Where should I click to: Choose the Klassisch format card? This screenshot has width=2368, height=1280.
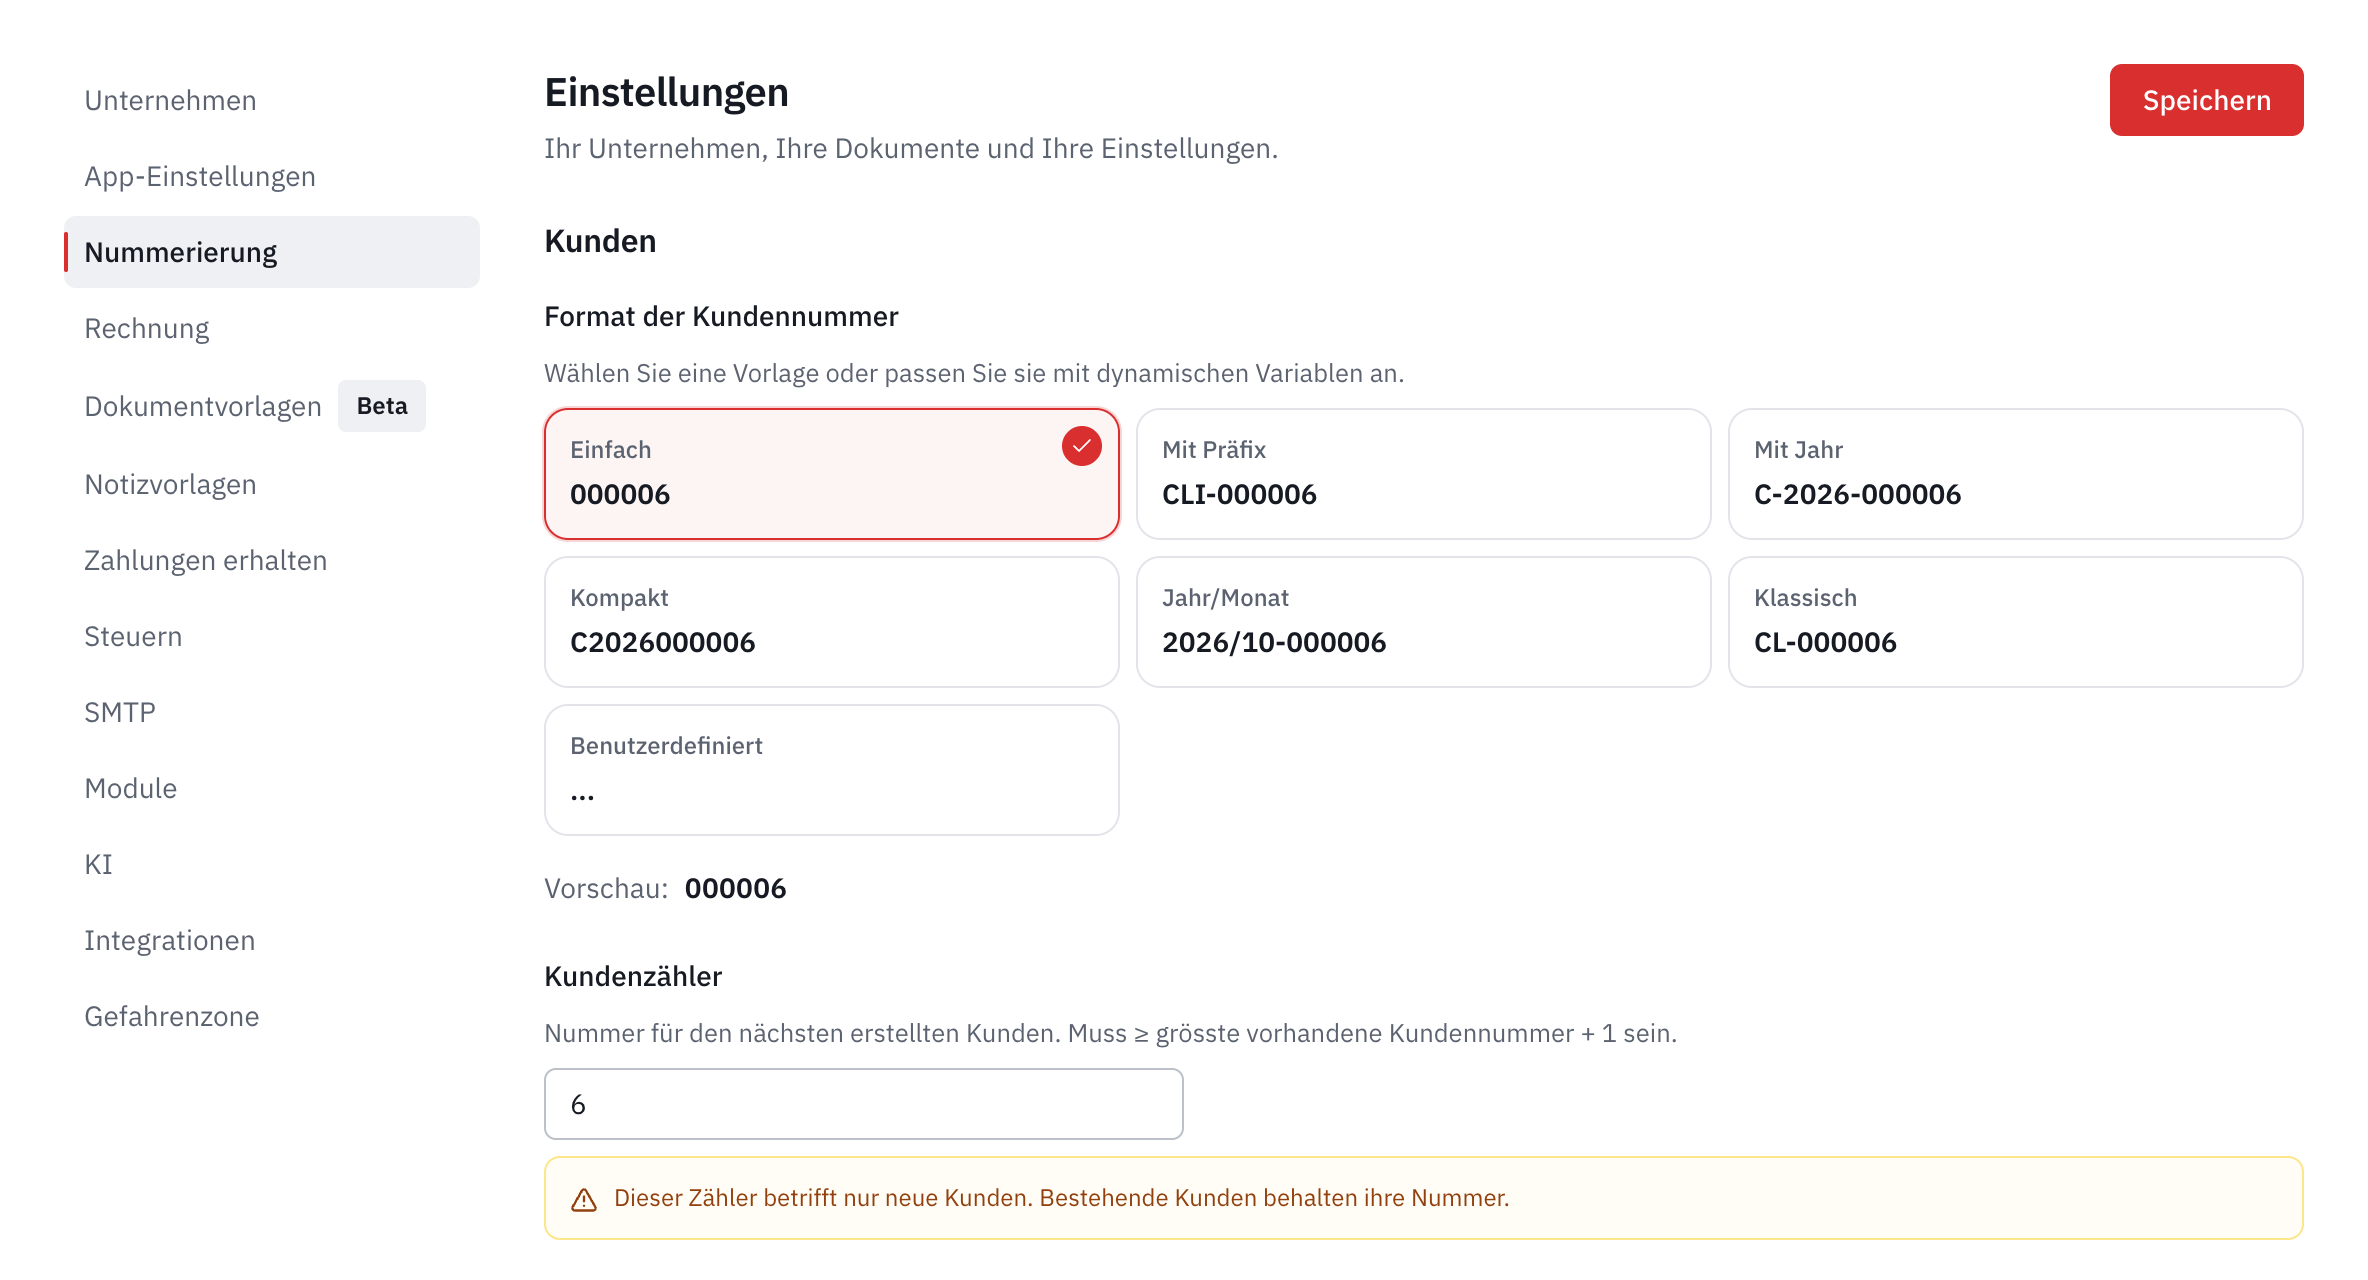[2015, 622]
